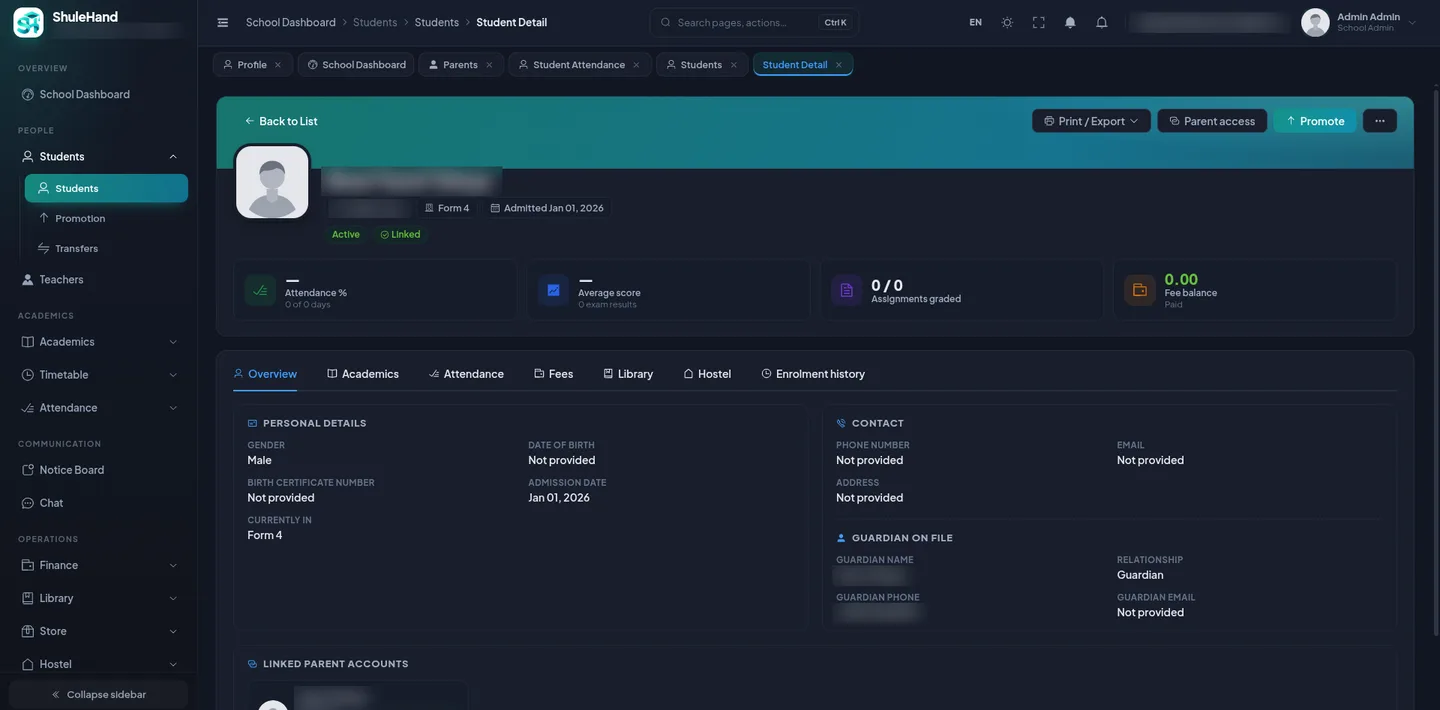Toggle the hamburger menu icon
This screenshot has width=1440, height=710.
223,22
